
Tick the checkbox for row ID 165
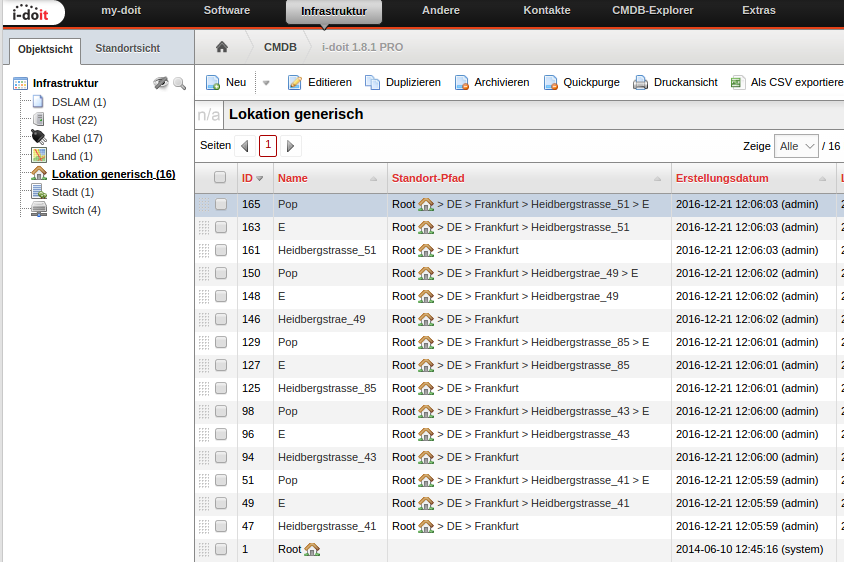[221, 204]
